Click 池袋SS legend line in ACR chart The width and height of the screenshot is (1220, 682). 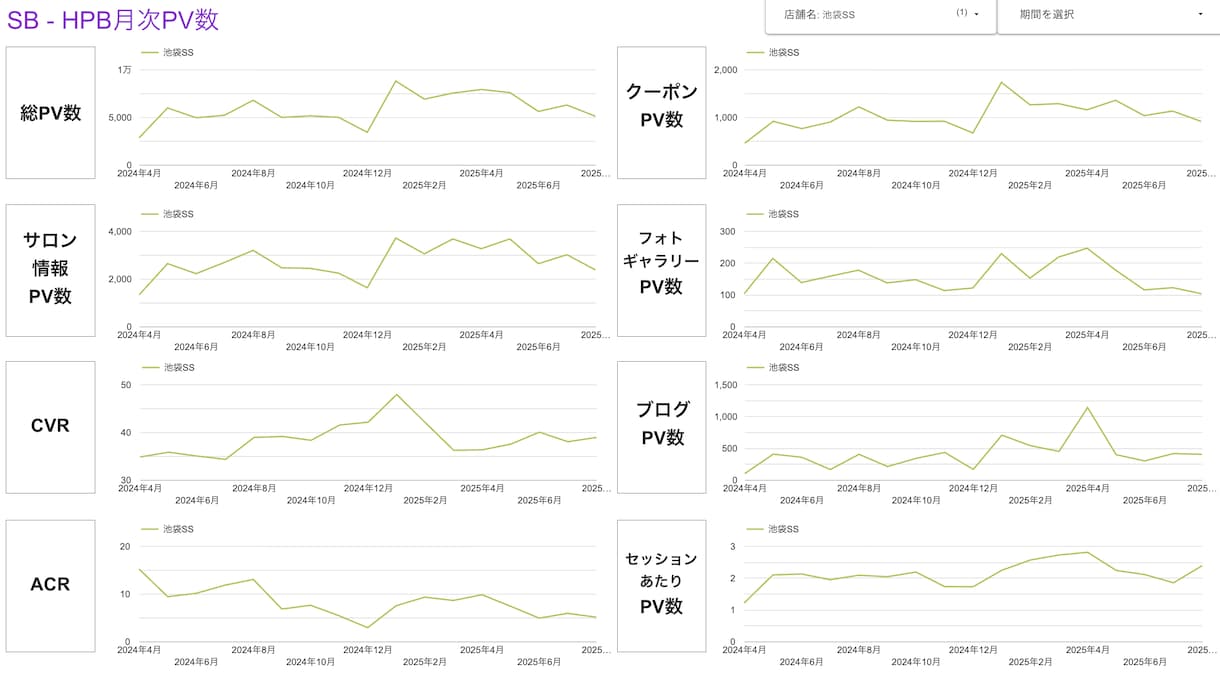[150, 528]
